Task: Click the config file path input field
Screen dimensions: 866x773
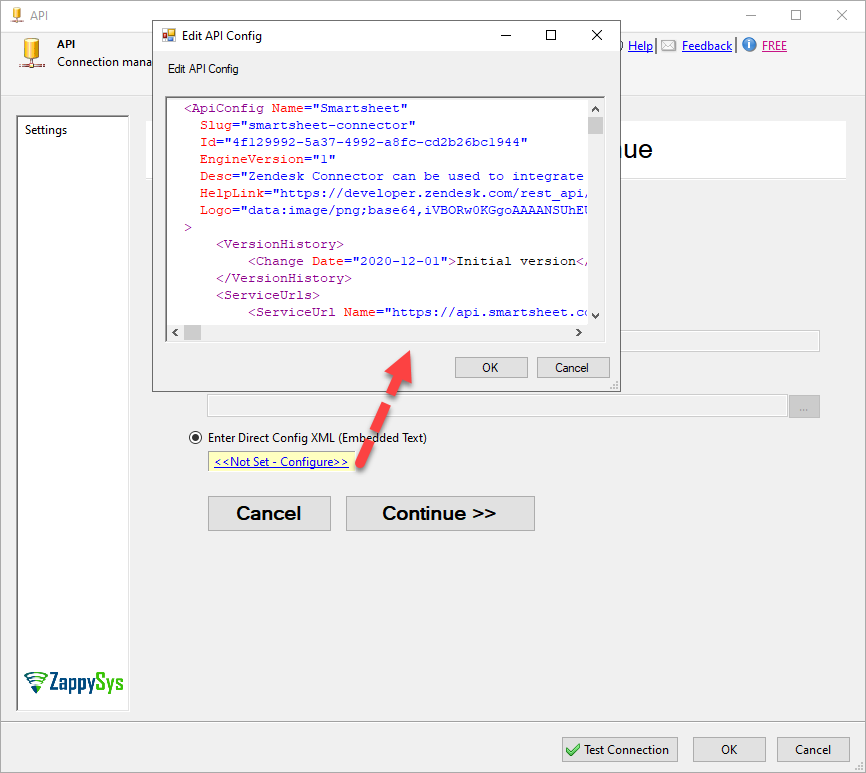Action: 497,406
